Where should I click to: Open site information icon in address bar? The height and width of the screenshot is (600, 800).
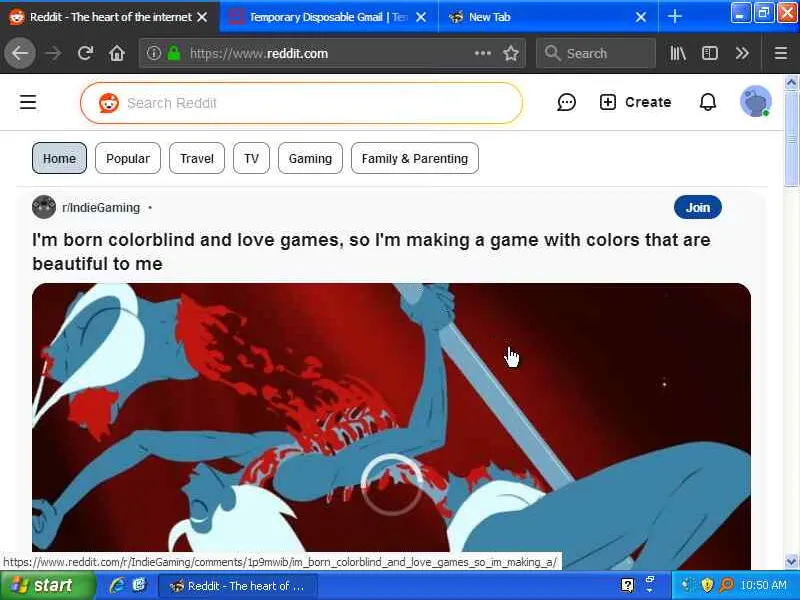(154, 53)
